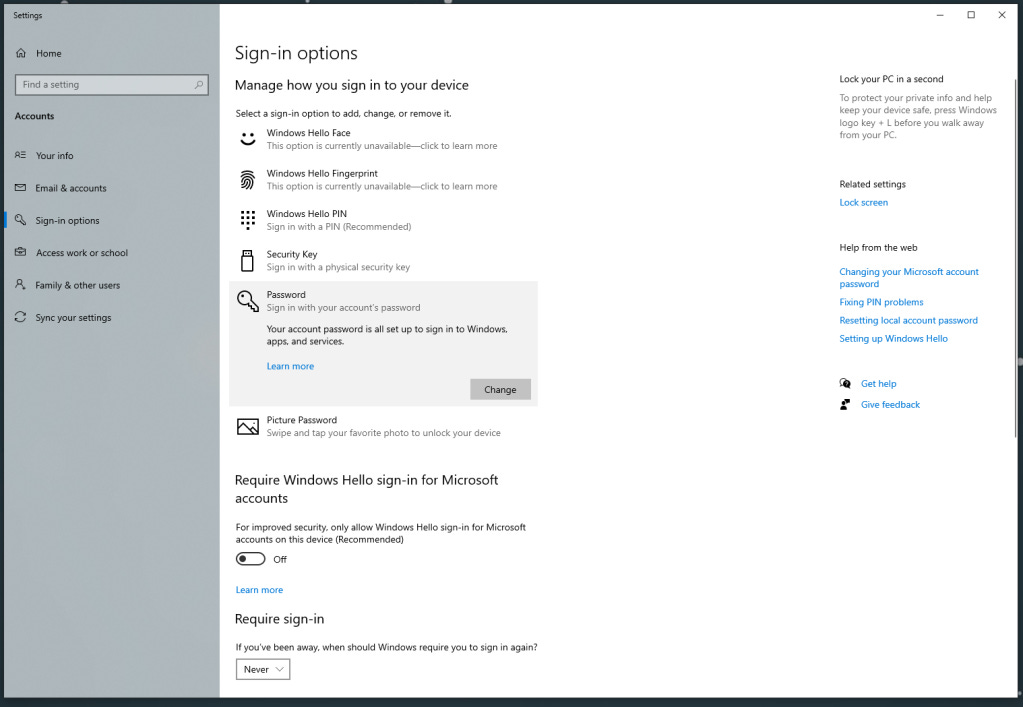Open Fixing PIN problems help link

(x=881, y=302)
